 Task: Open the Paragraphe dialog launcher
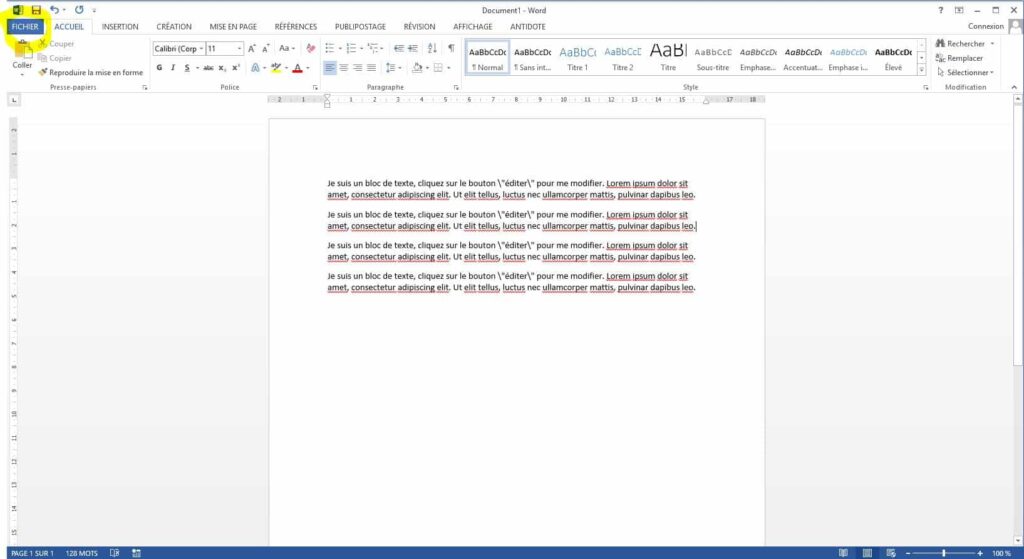tap(456, 88)
